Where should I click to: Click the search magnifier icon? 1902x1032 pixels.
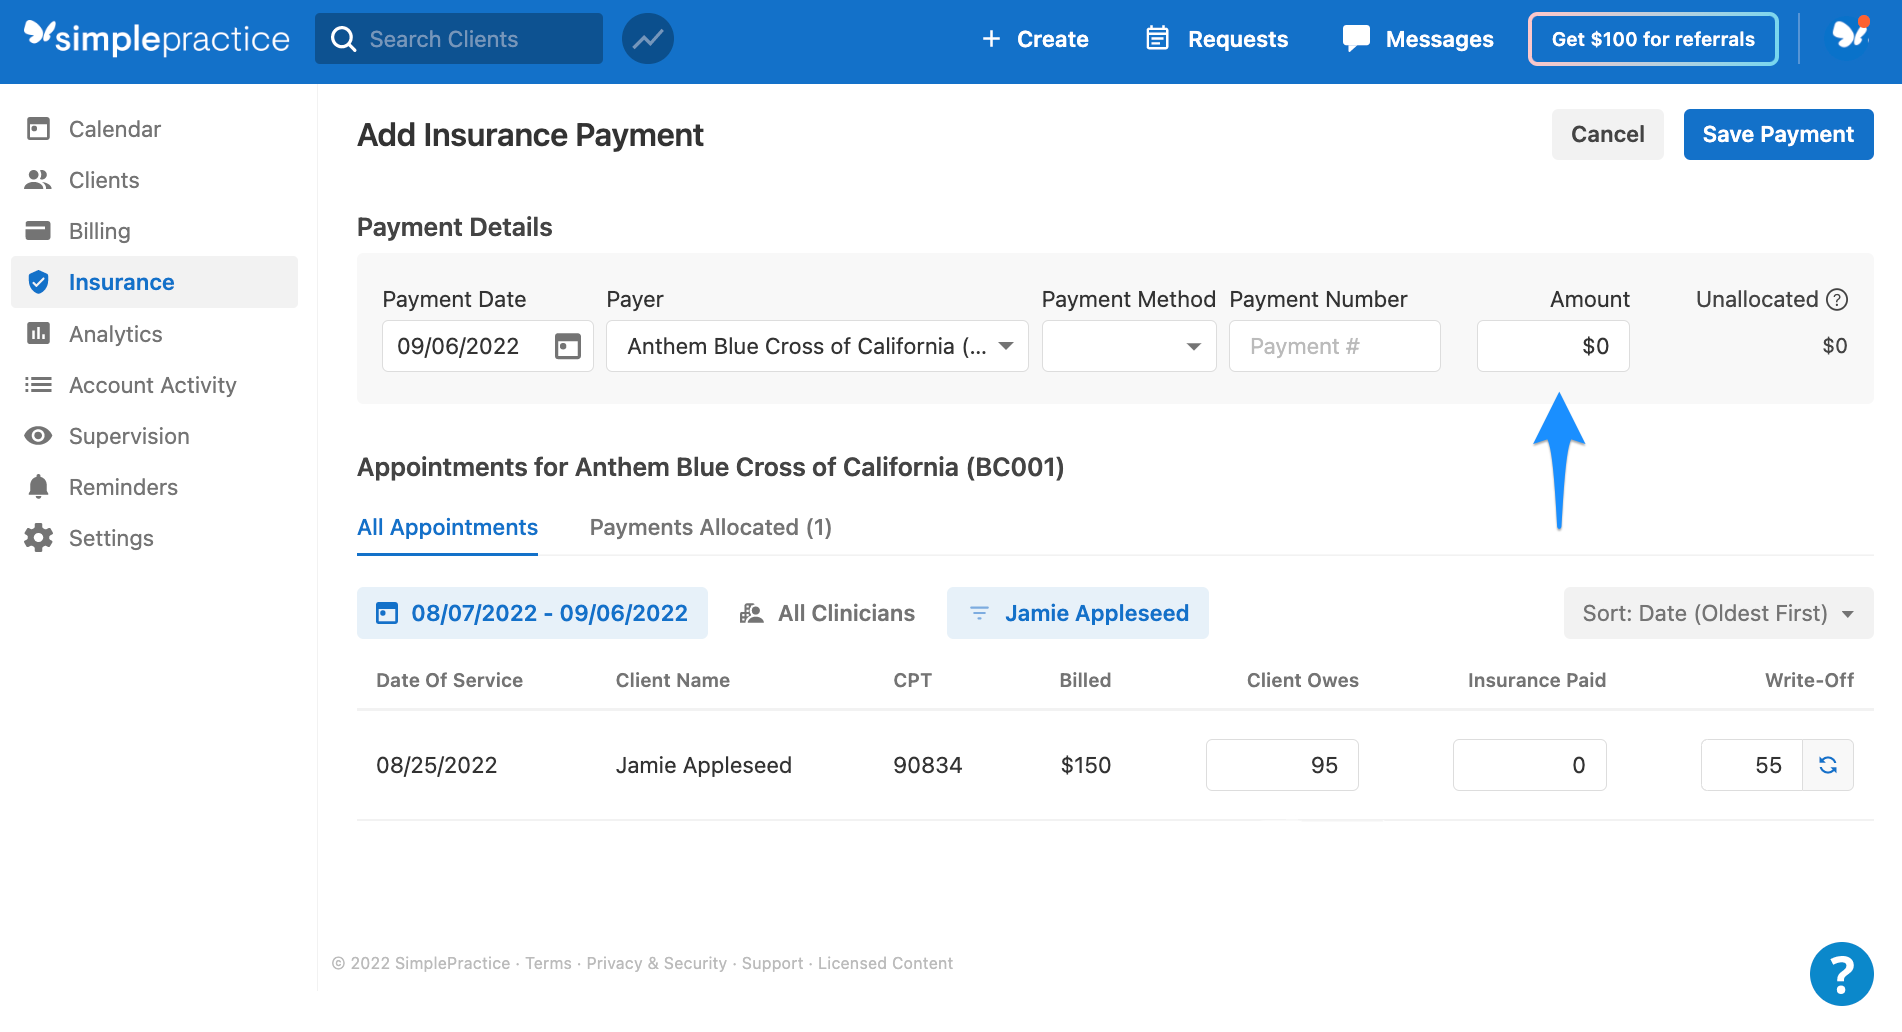pyautogui.click(x=343, y=39)
